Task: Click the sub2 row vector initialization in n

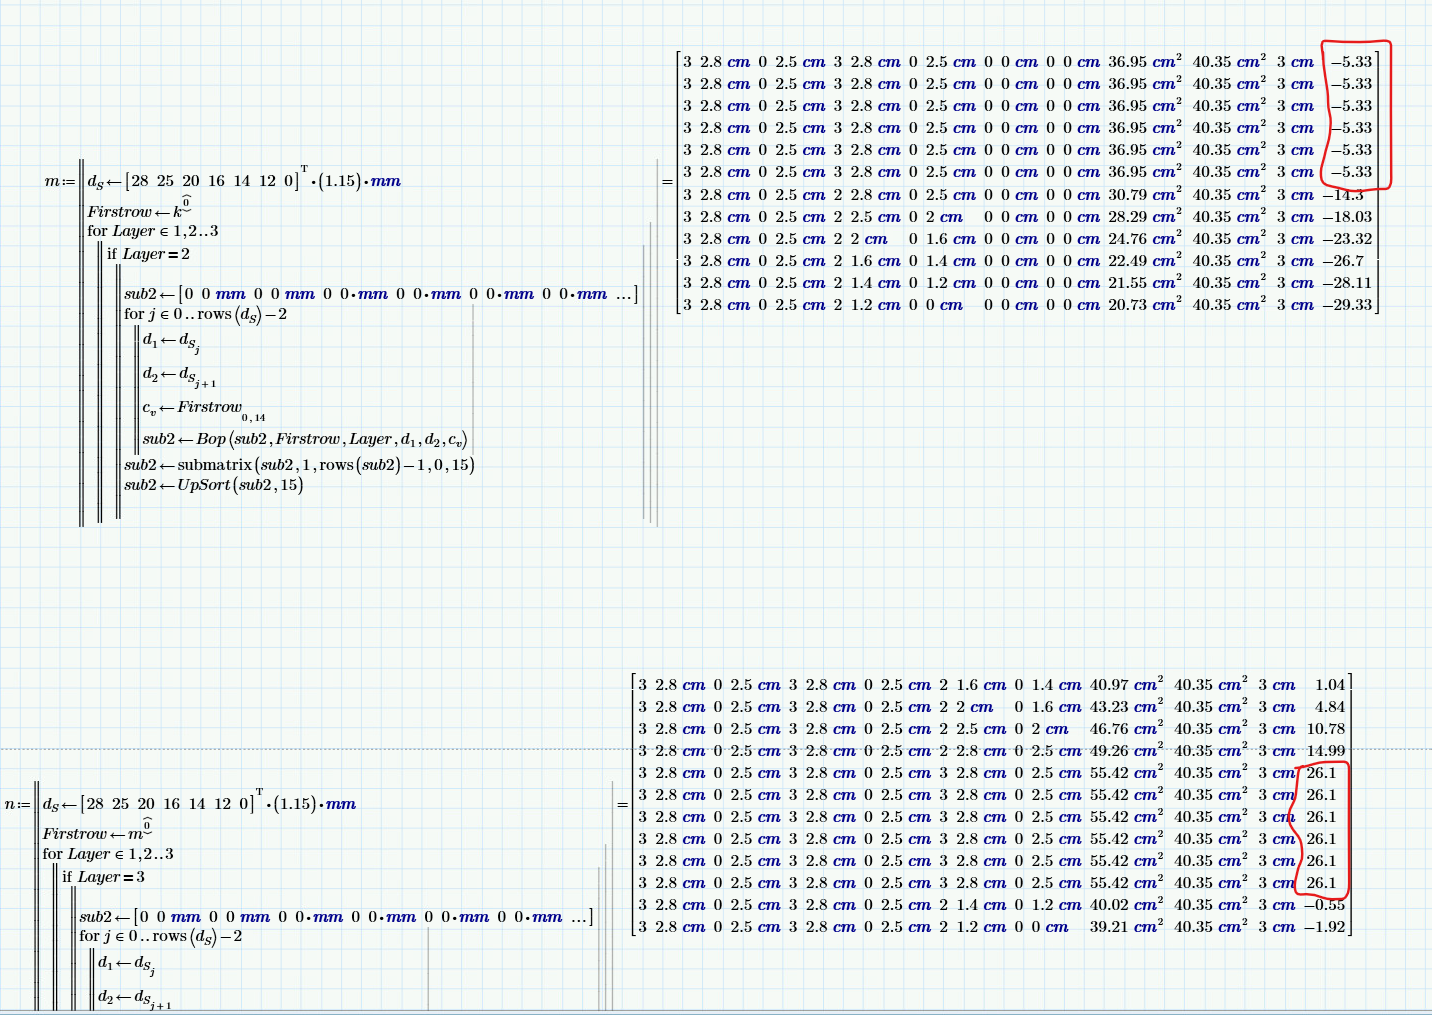Action: point(335,917)
